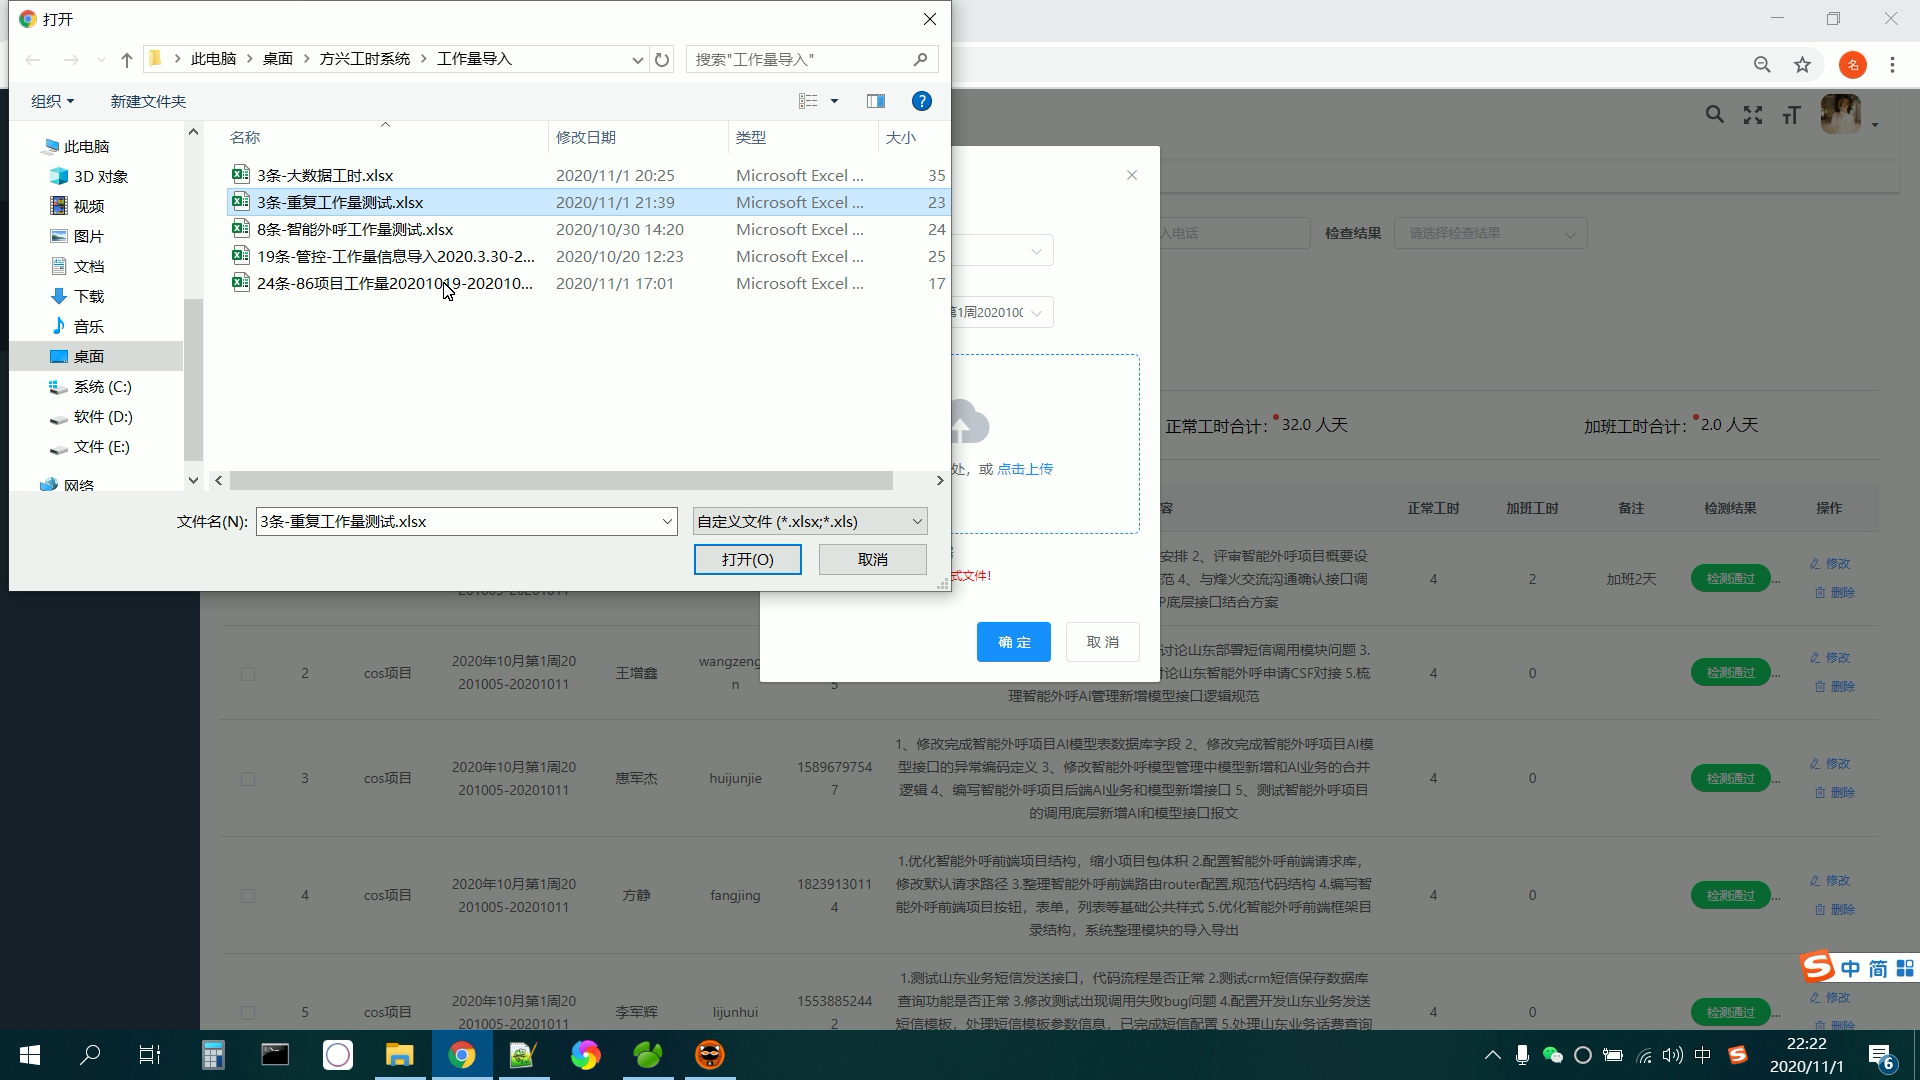Check the row for 王增鑫
This screenshot has height=1080, width=1920.
(x=248, y=673)
